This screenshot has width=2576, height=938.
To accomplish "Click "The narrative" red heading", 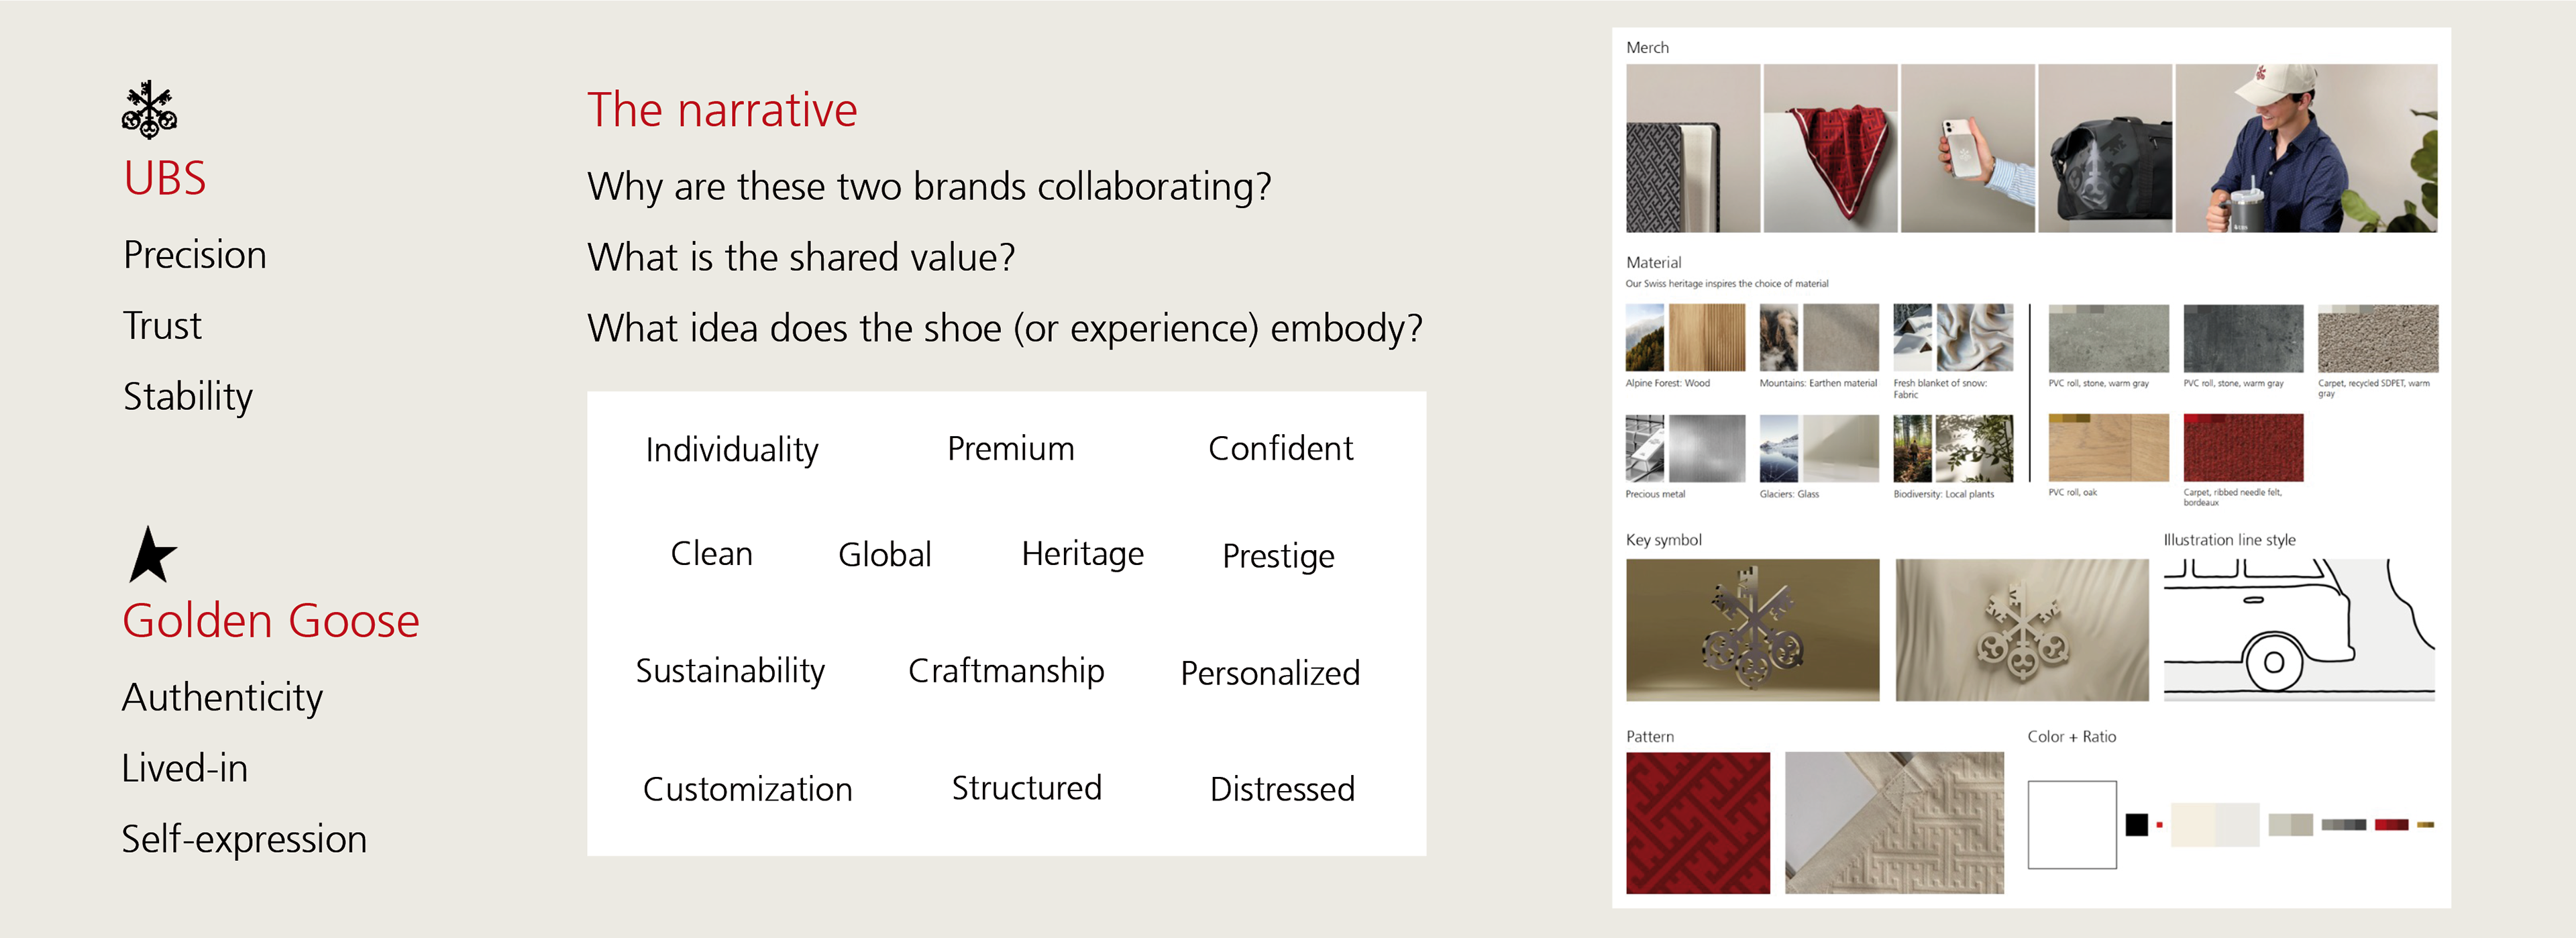I will coord(722,110).
